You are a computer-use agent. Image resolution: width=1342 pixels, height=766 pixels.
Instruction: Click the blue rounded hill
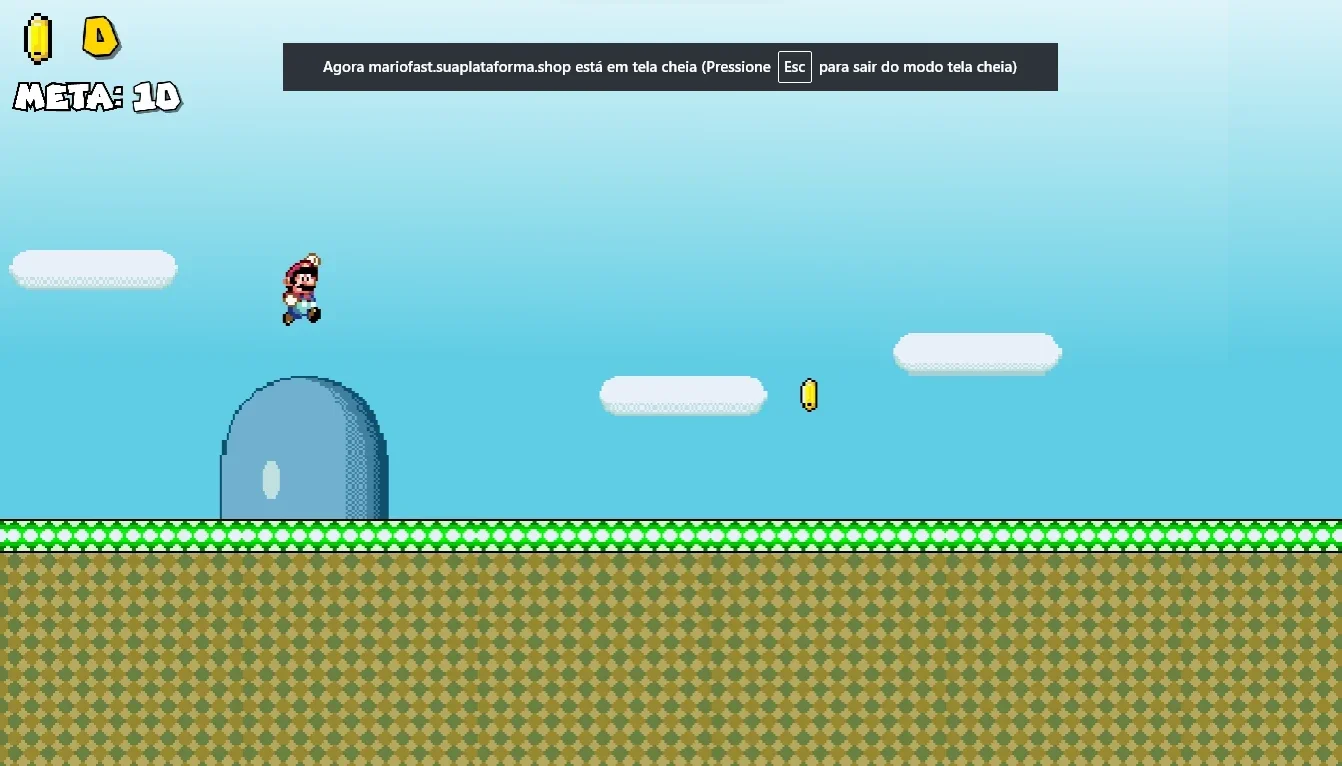pyautogui.click(x=304, y=448)
